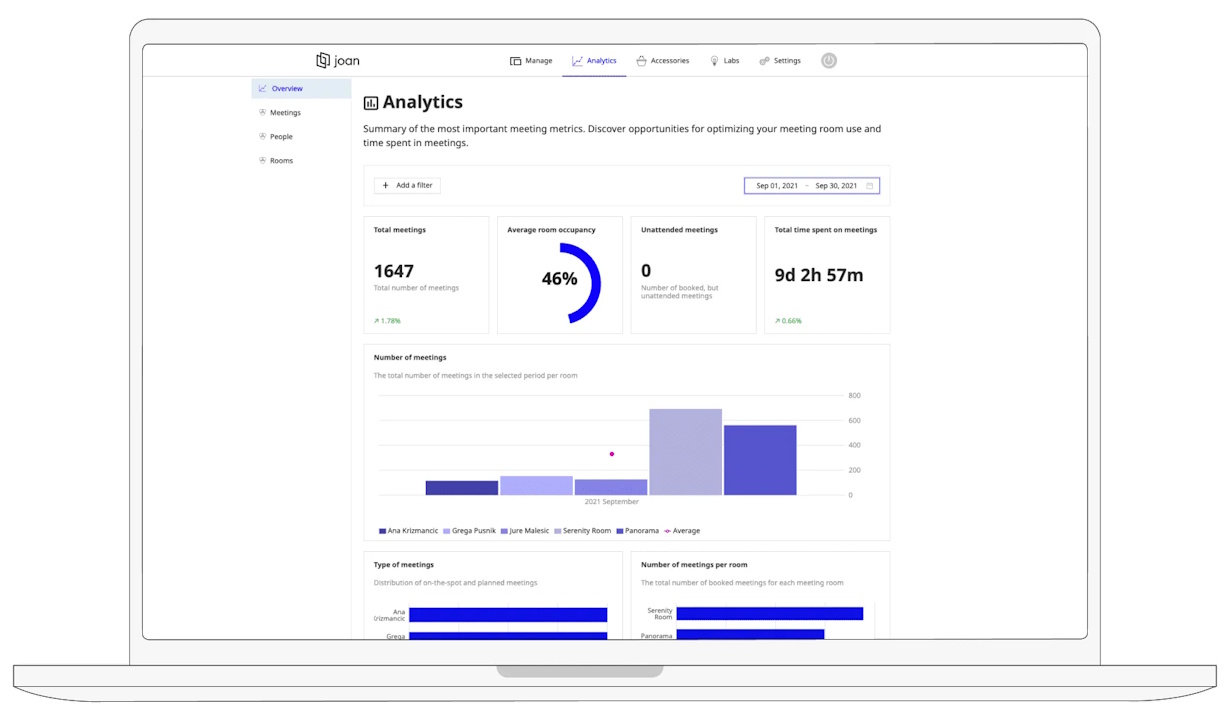Screen dimensions: 1230x722
Task: Click the Add a filter button
Action: 407,185
